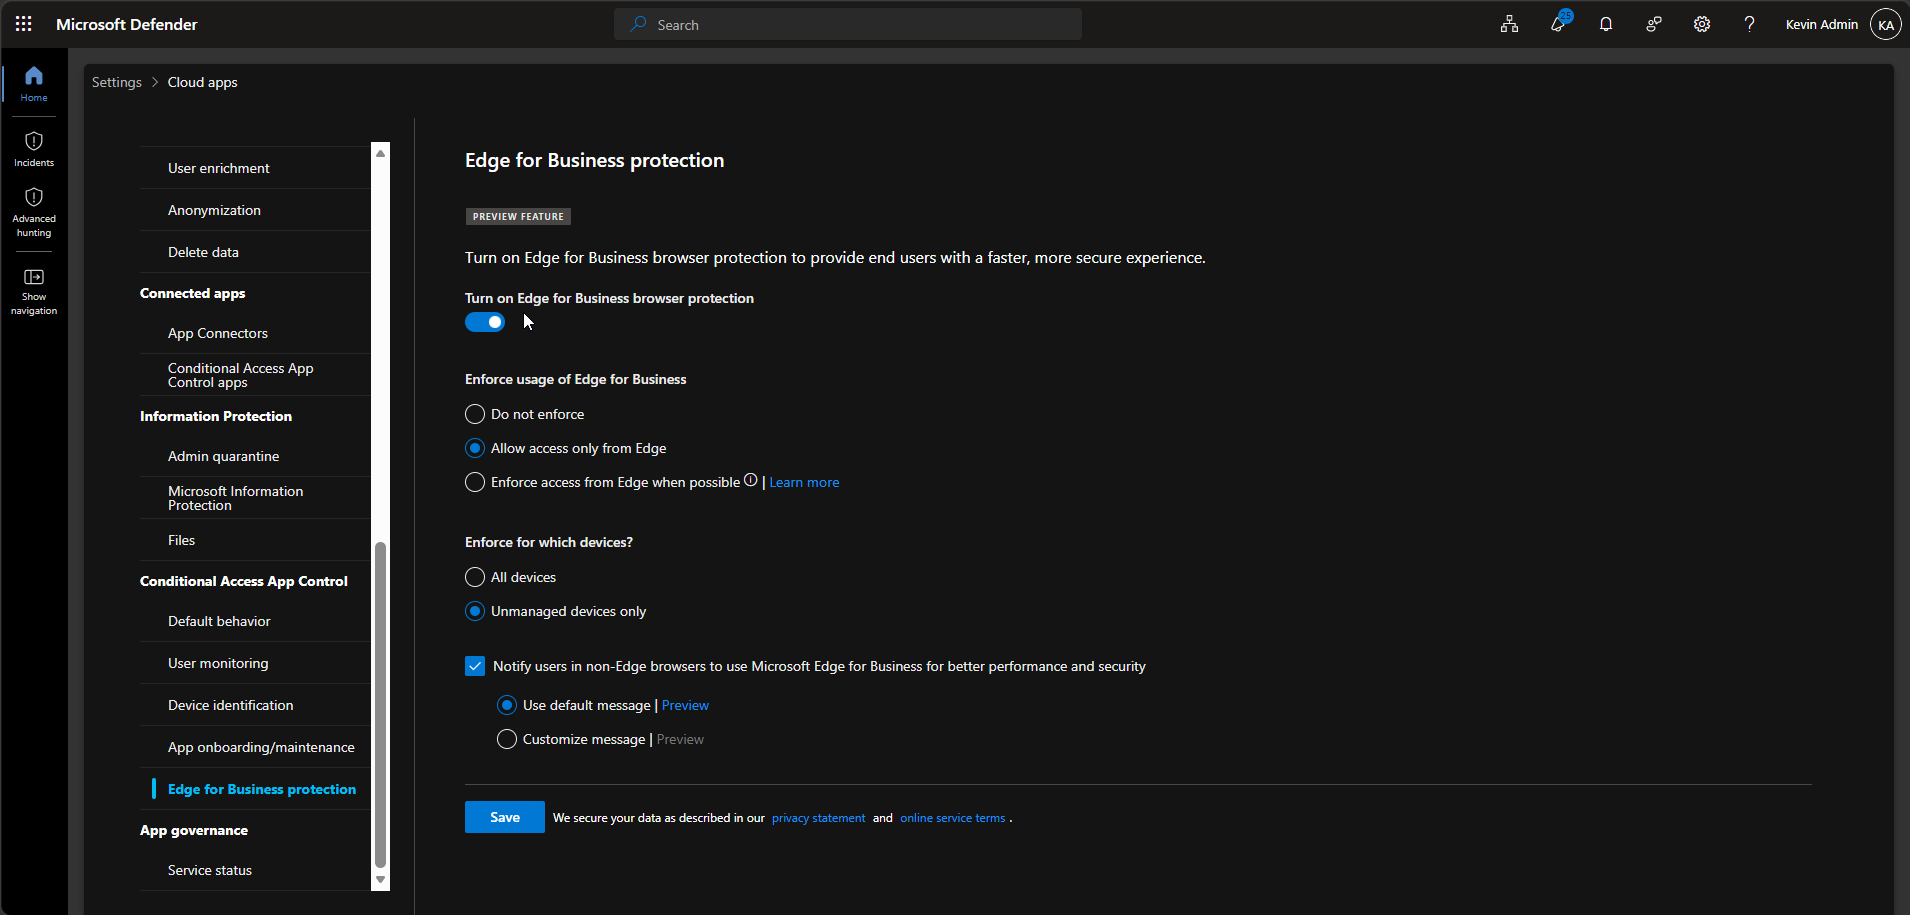Open the Help question mark icon
Viewport: 1910px width, 915px height.
[1749, 24]
